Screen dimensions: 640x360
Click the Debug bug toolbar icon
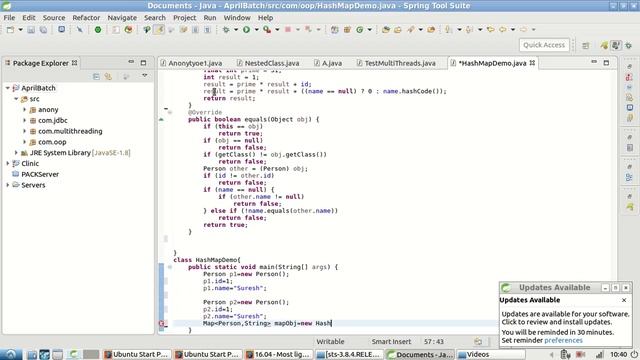[226, 29]
